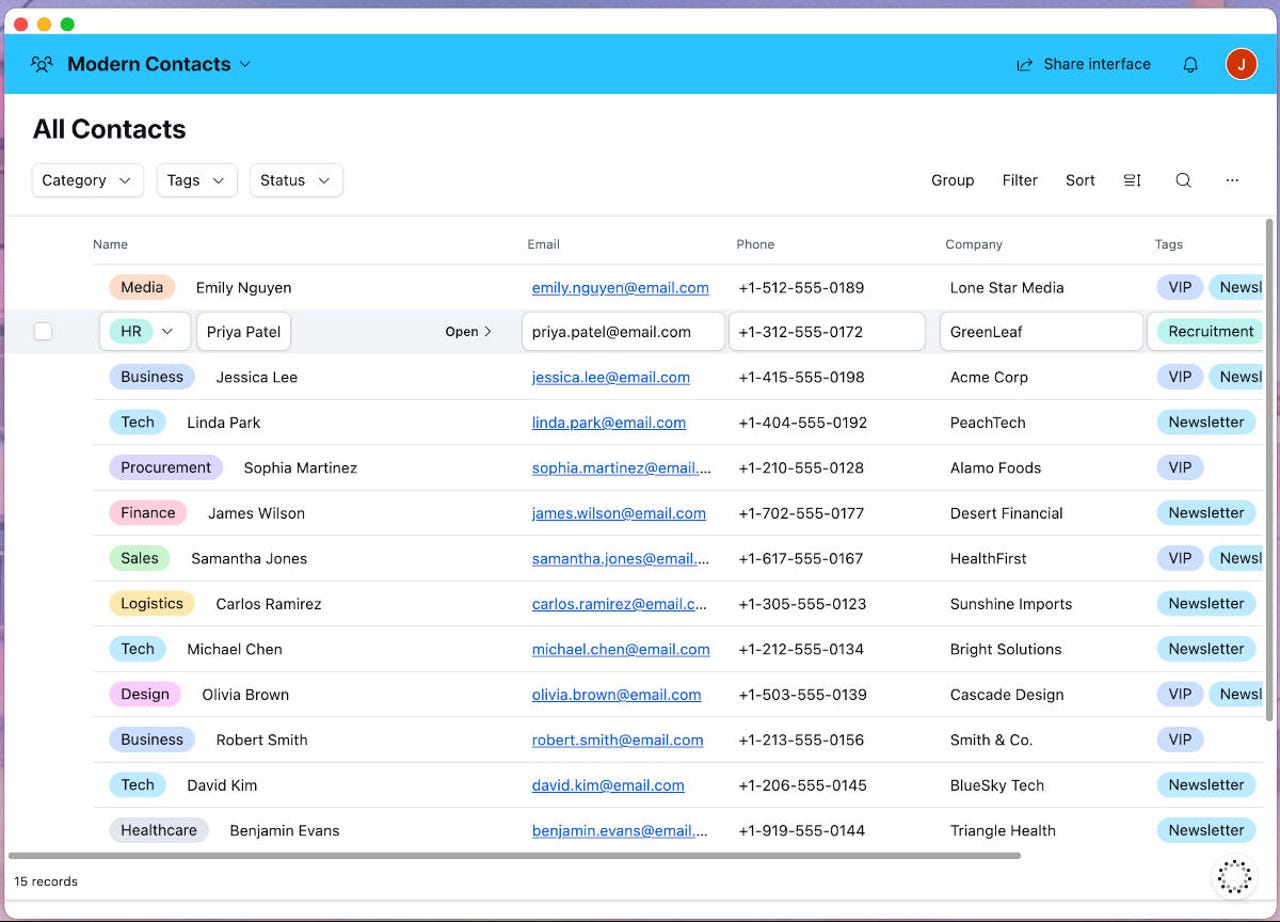1280x922 pixels.
Task: Open the Filter menu
Action: coord(1020,180)
